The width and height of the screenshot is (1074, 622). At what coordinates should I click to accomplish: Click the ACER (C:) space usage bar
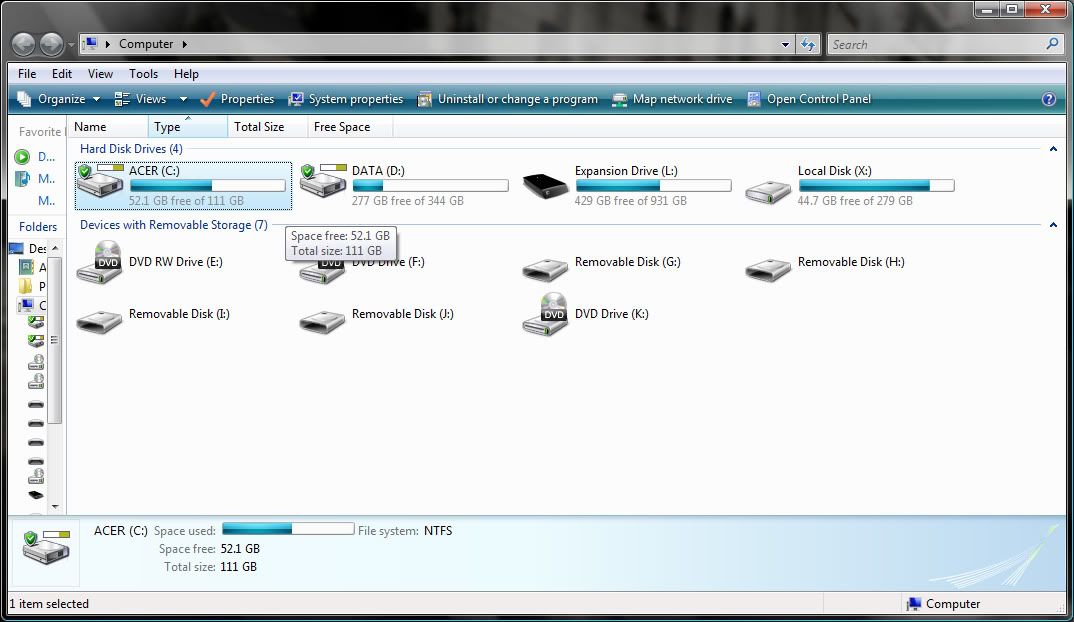pyautogui.click(x=208, y=186)
